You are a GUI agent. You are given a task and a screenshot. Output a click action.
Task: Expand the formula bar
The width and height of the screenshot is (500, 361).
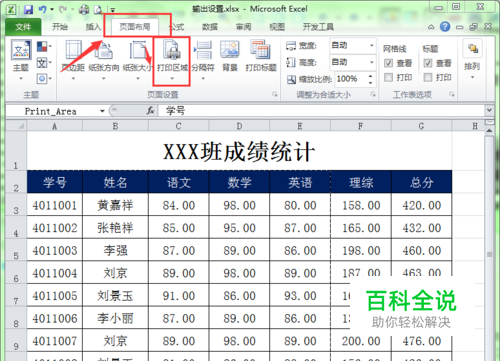[x=489, y=110]
